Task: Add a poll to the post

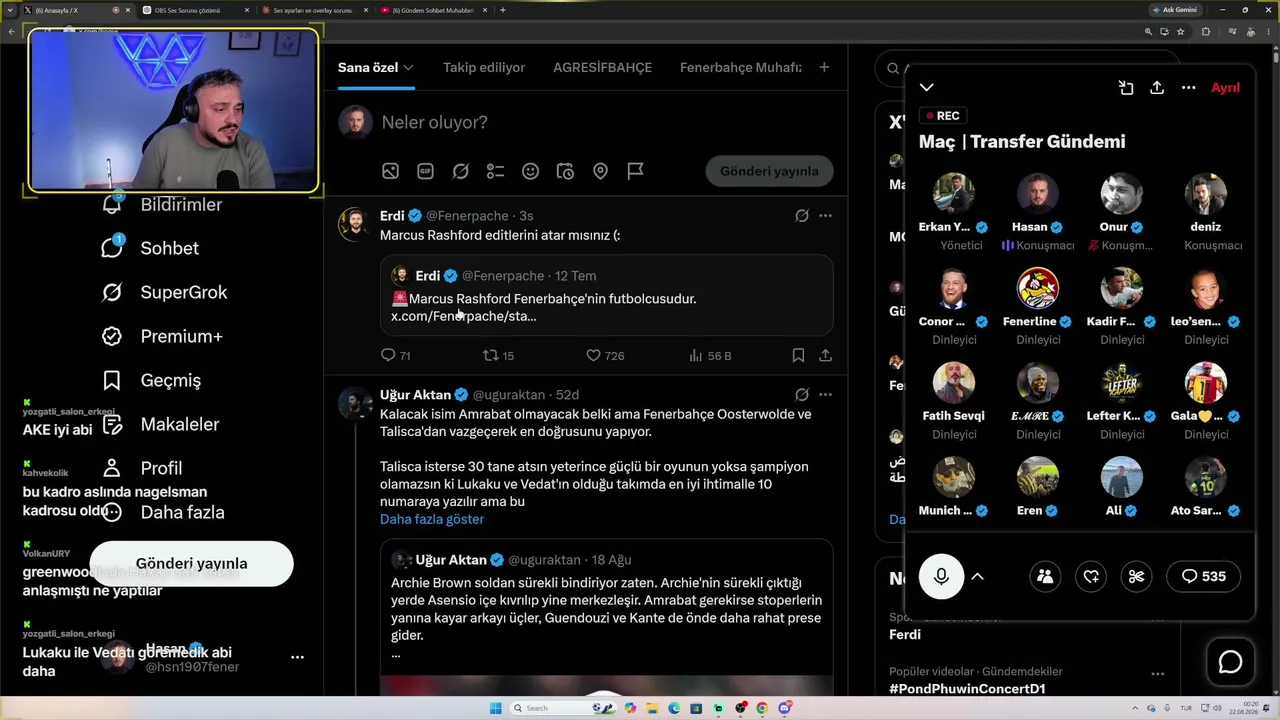Action: [x=495, y=171]
